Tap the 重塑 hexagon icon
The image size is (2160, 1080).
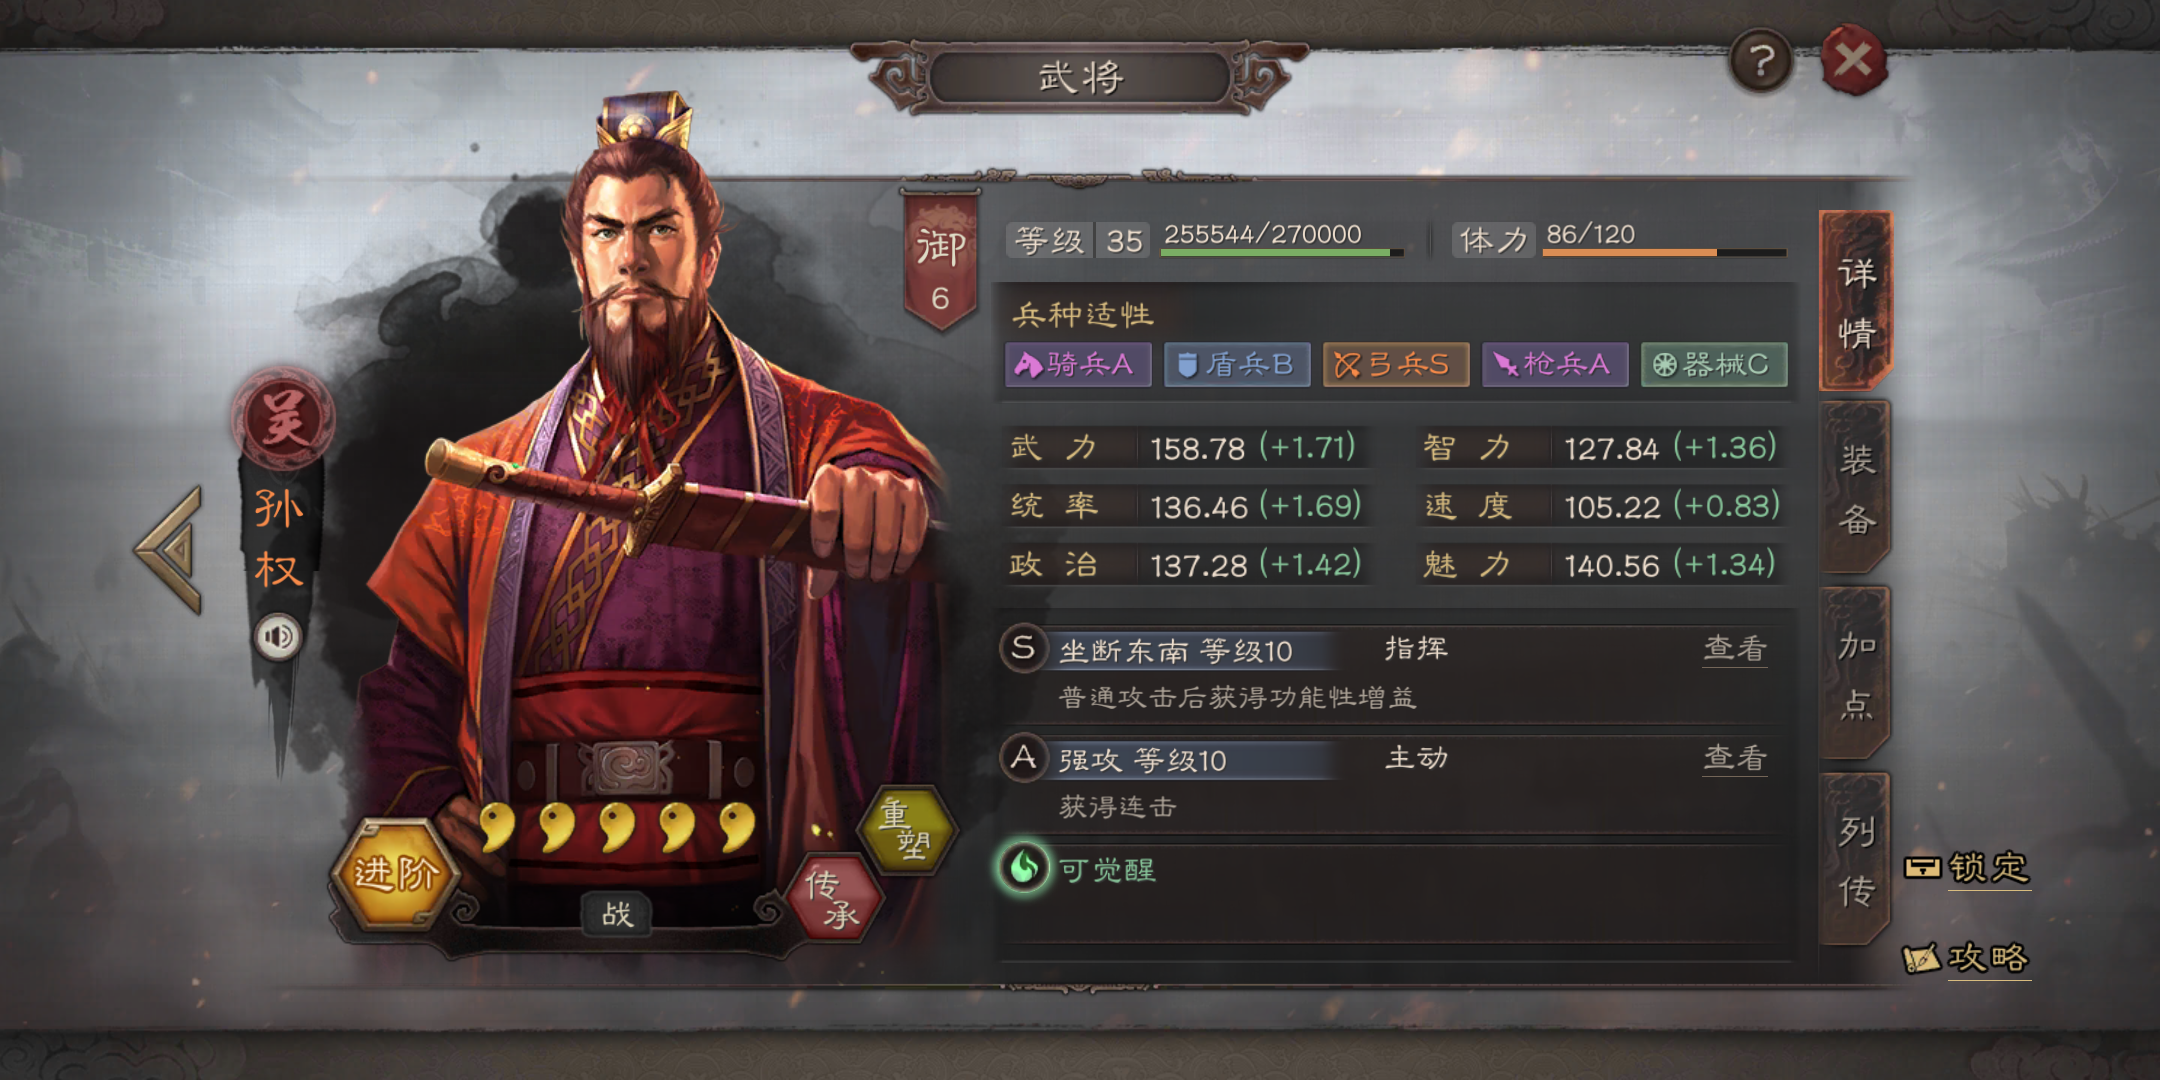[907, 829]
